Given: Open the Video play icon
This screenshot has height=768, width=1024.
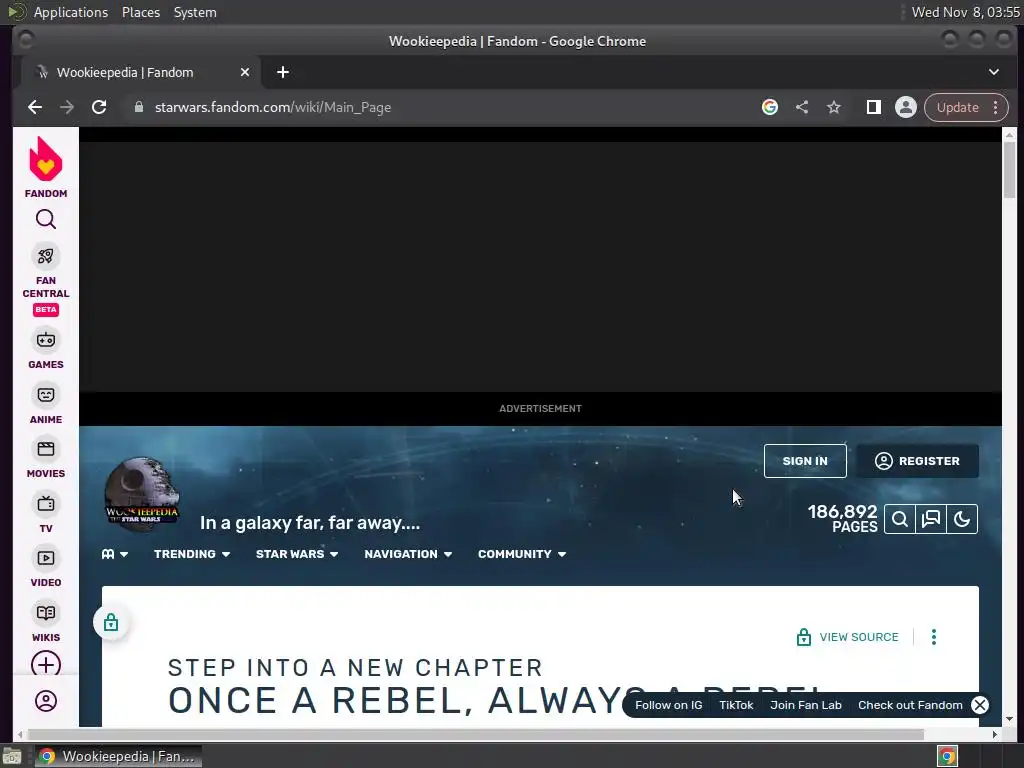Looking at the screenshot, I should coord(46,558).
